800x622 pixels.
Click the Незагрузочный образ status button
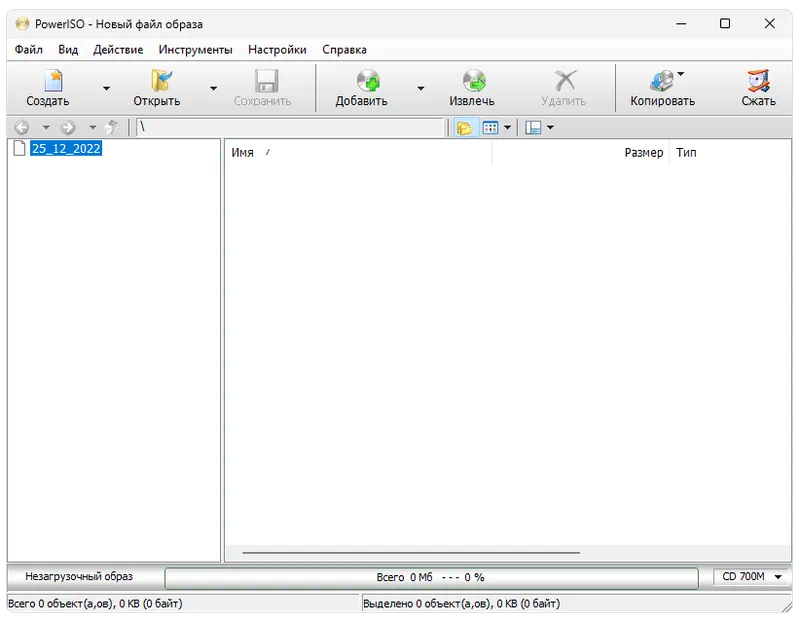79,577
